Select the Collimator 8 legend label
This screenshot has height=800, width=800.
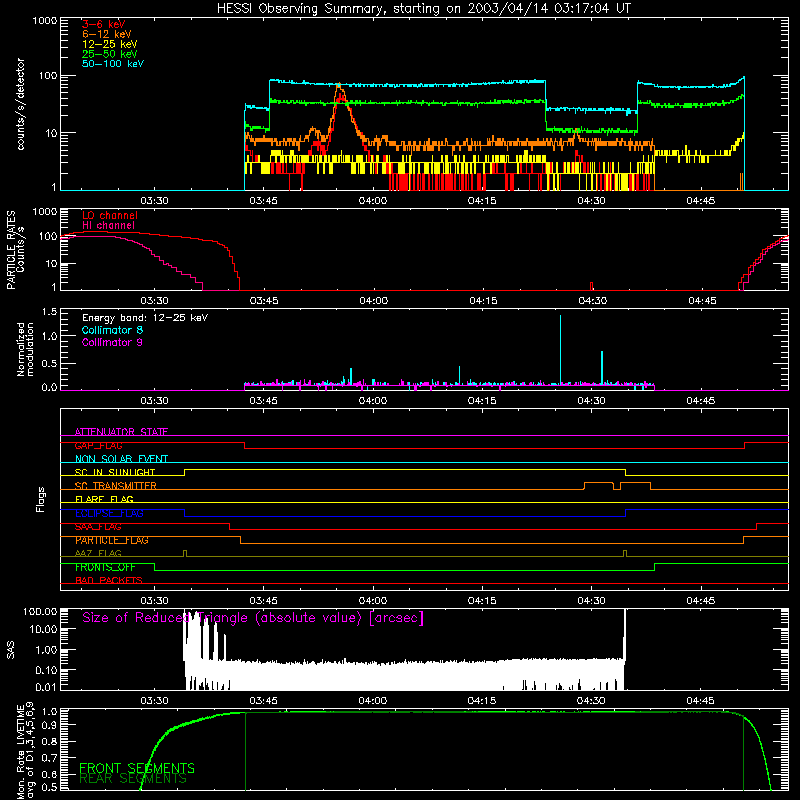112,330
